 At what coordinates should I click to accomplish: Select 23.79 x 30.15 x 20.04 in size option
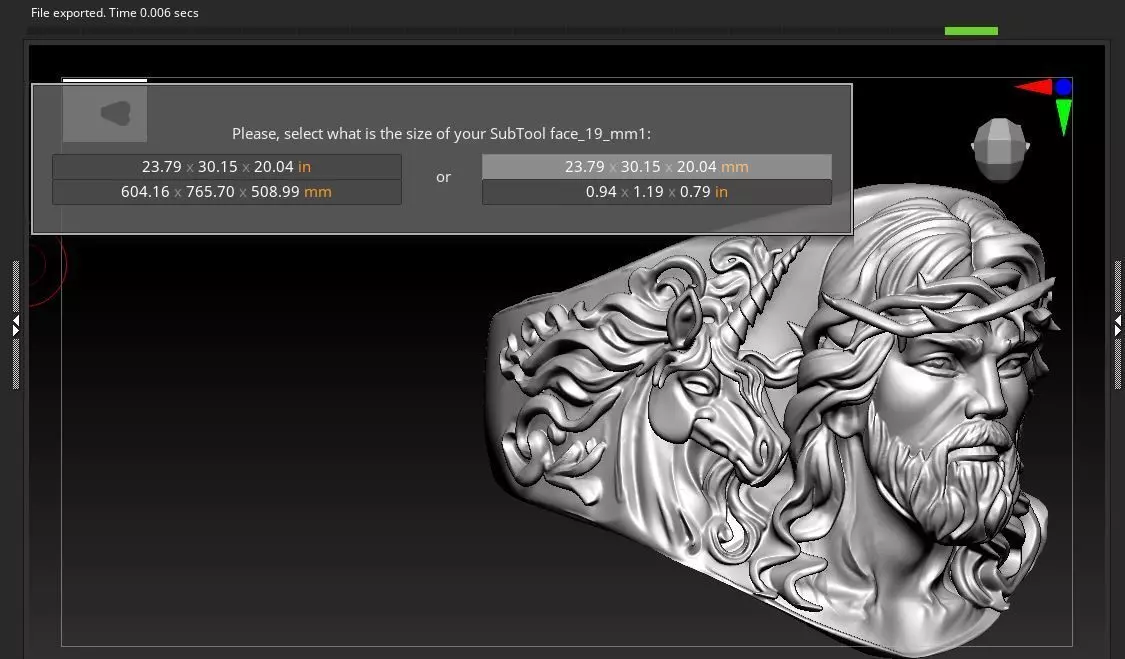point(227,167)
